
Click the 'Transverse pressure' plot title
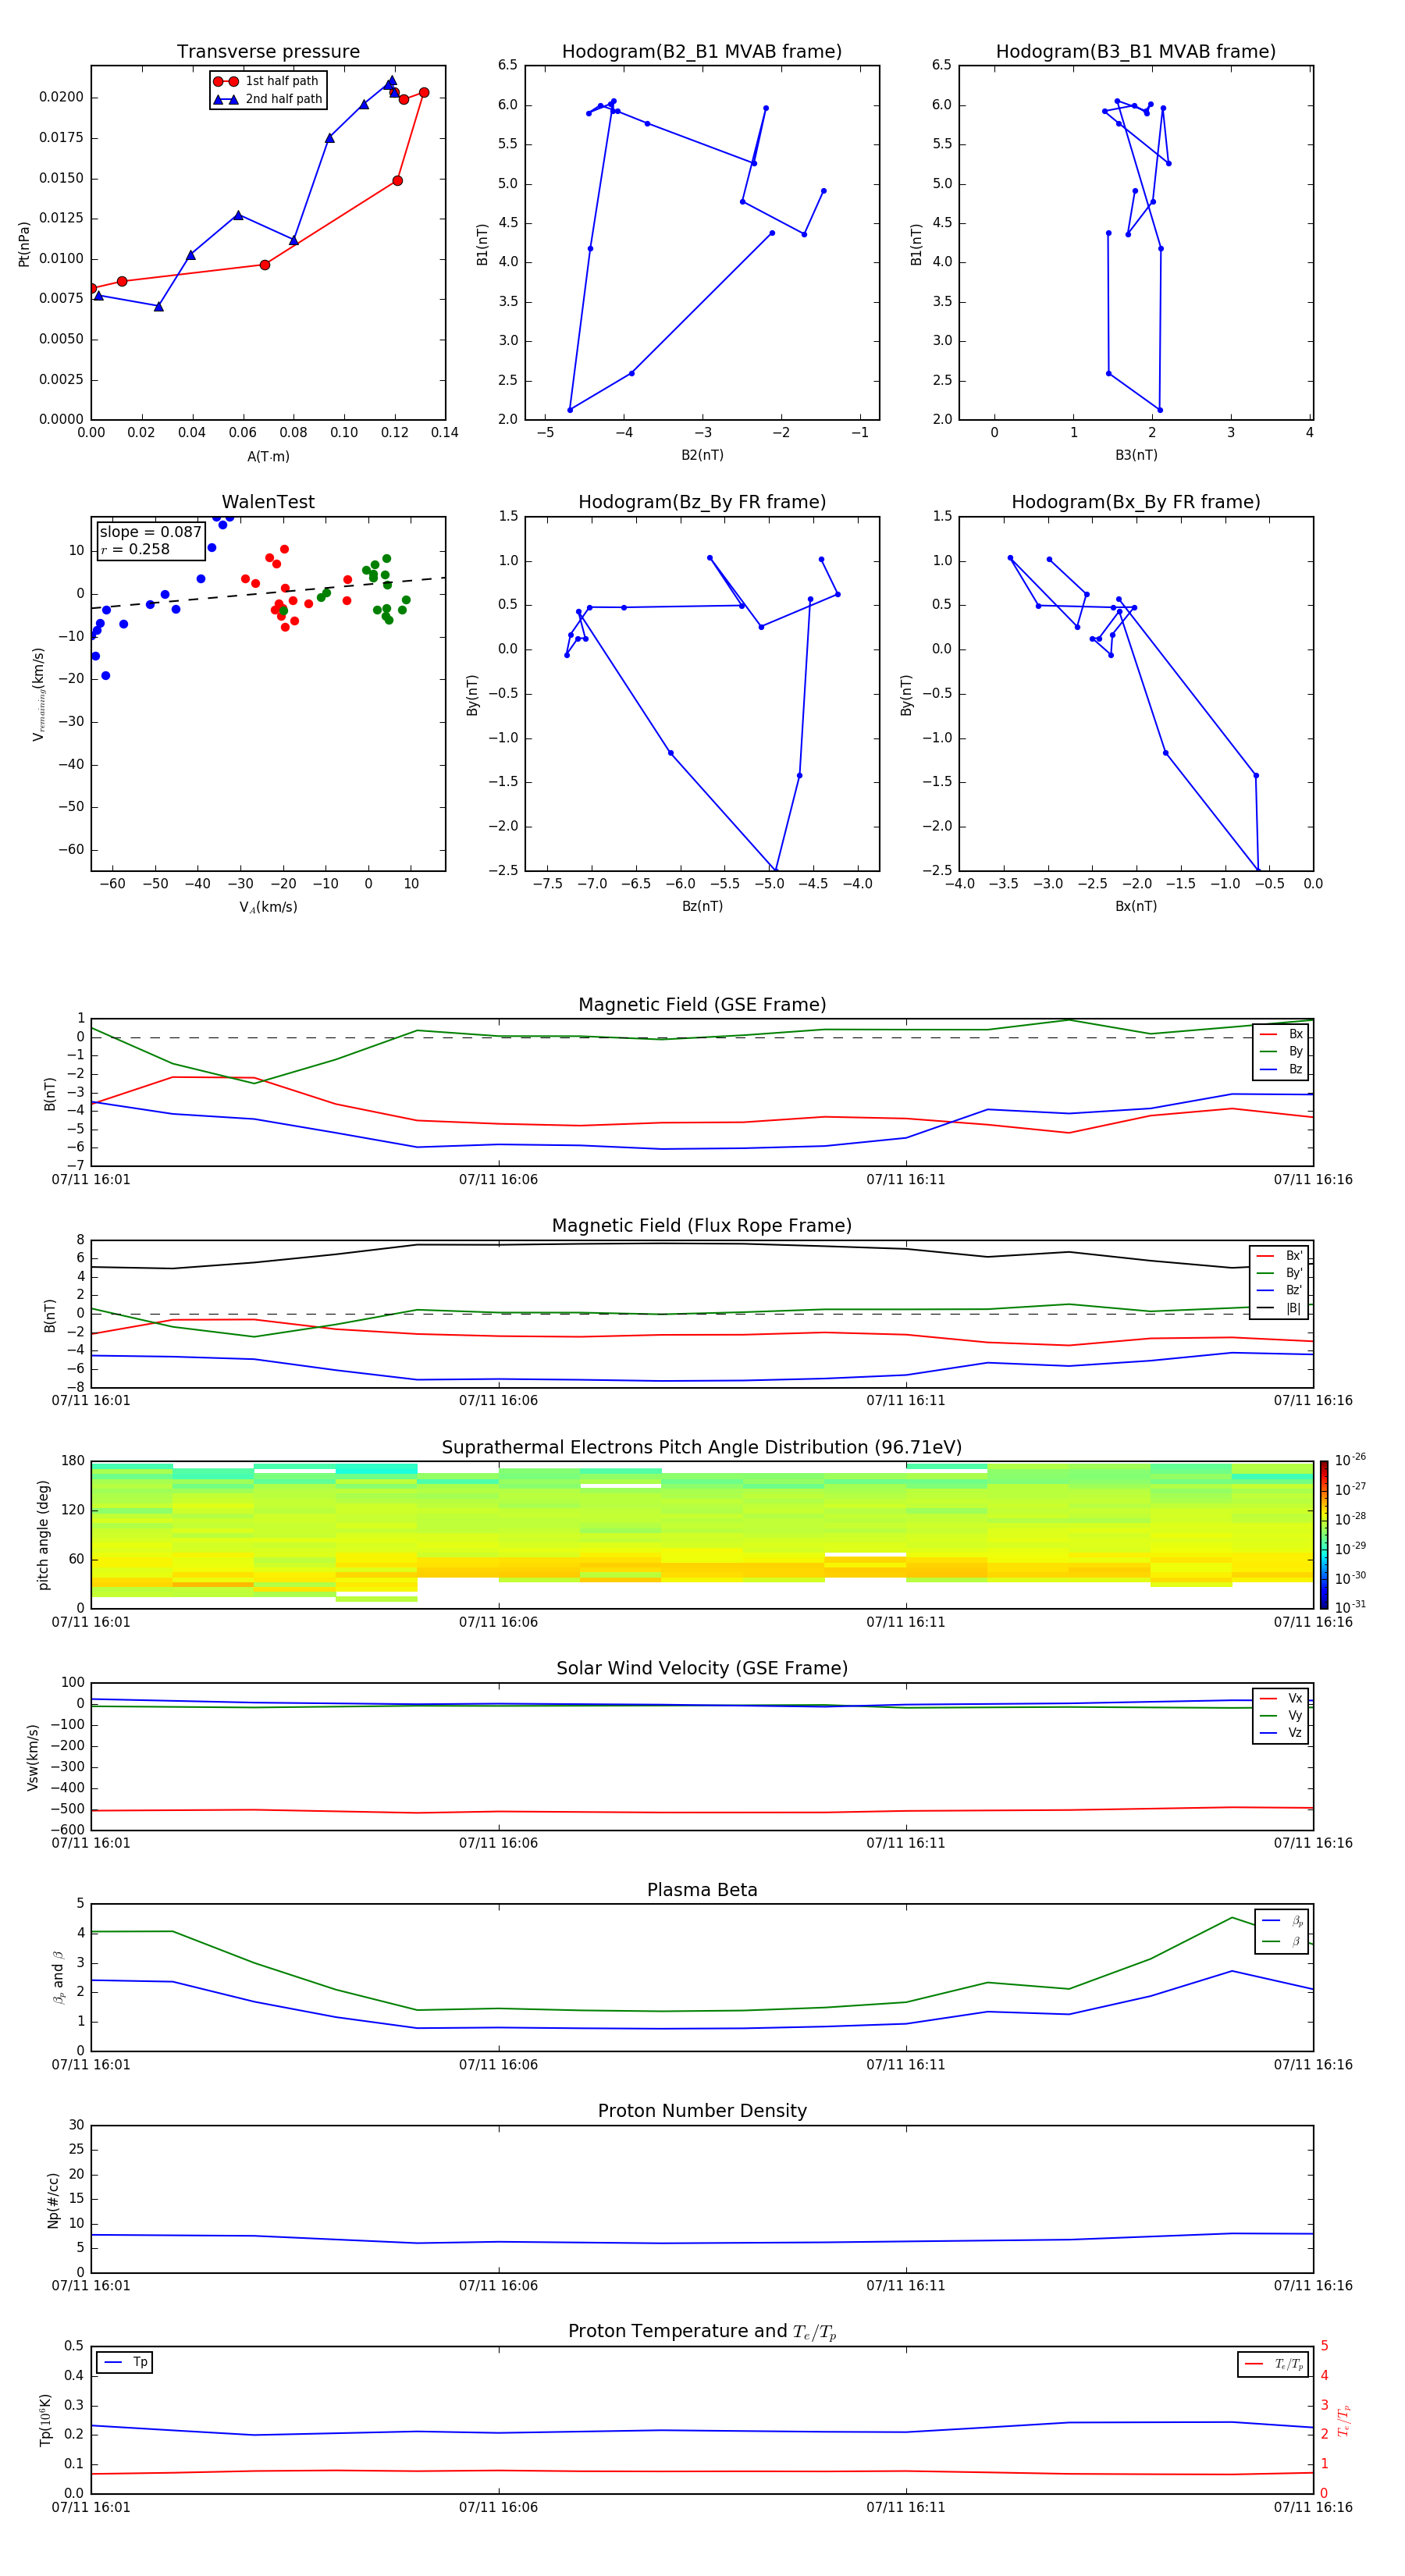pyautogui.click(x=268, y=51)
